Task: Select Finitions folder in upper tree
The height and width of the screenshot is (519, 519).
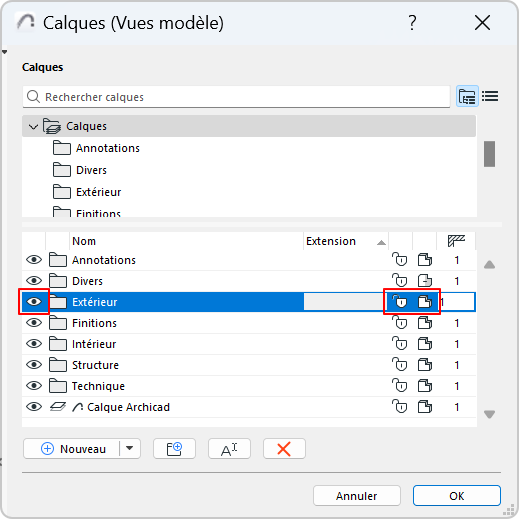Action: pos(87,212)
